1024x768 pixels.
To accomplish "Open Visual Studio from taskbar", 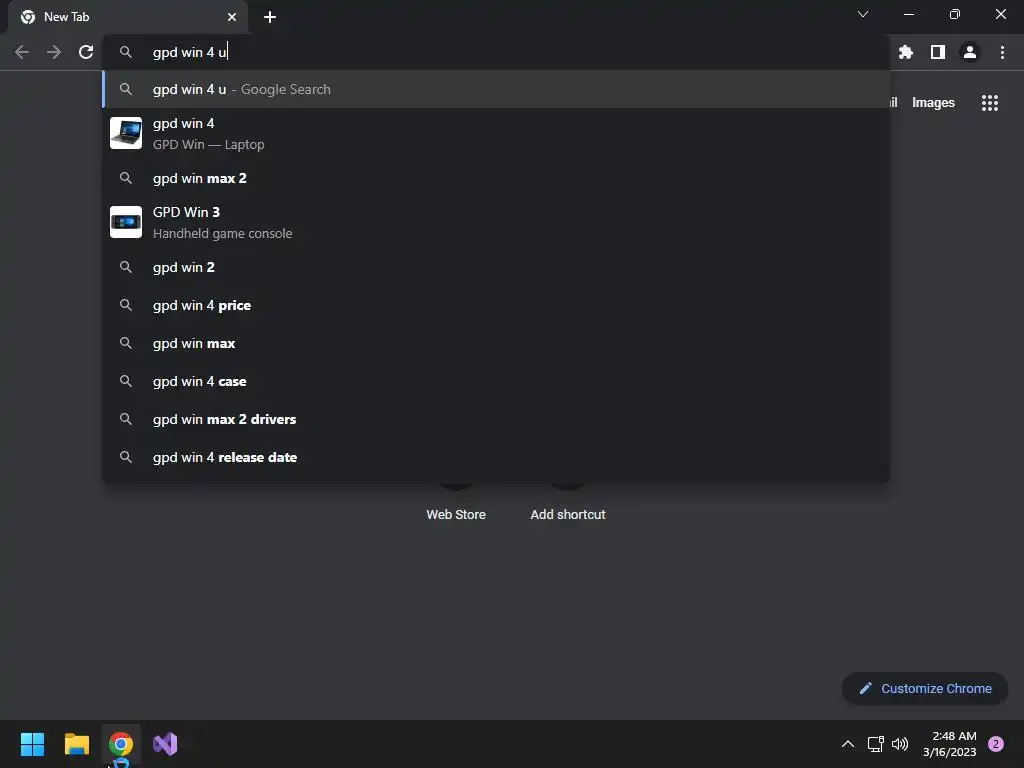I will pos(165,744).
